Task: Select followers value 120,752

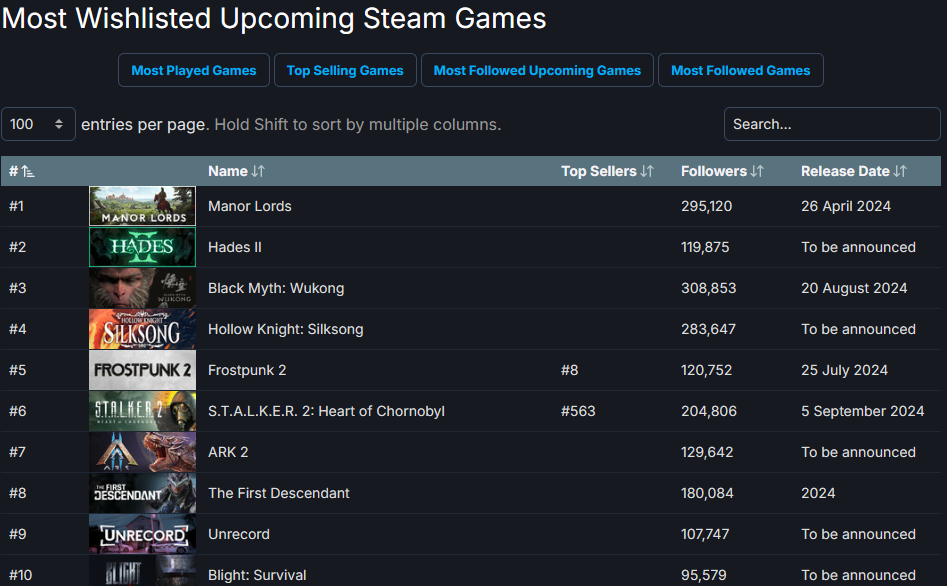Action: (706, 370)
